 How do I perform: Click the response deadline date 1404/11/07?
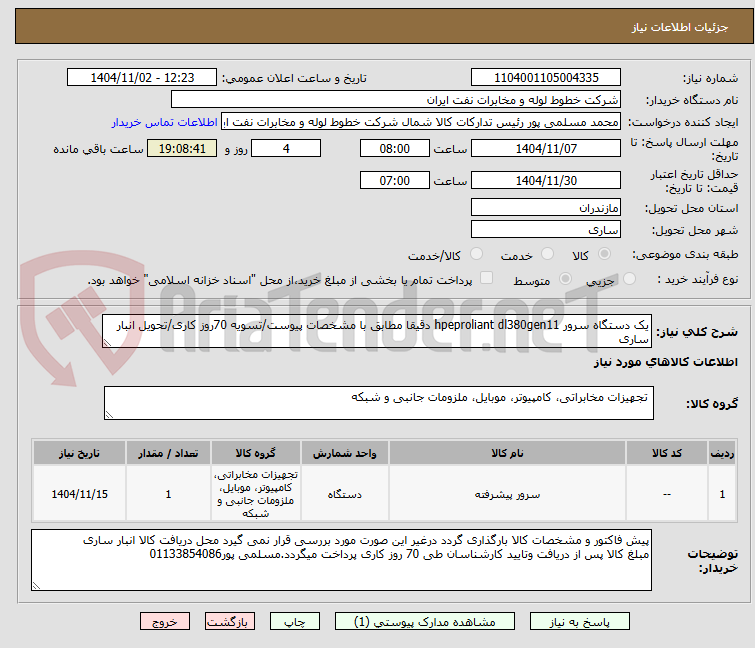pos(546,148)
